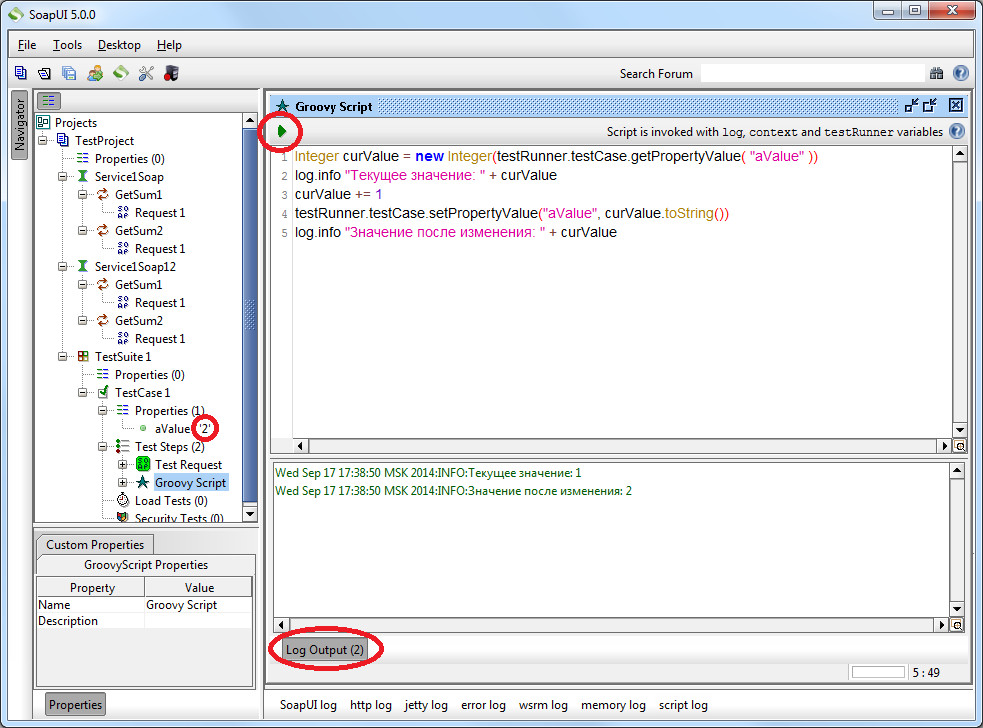Click the navigator tree vertical scrollbar
The image size is (983, 728).
pyautogui.click(x=250, y=300)
